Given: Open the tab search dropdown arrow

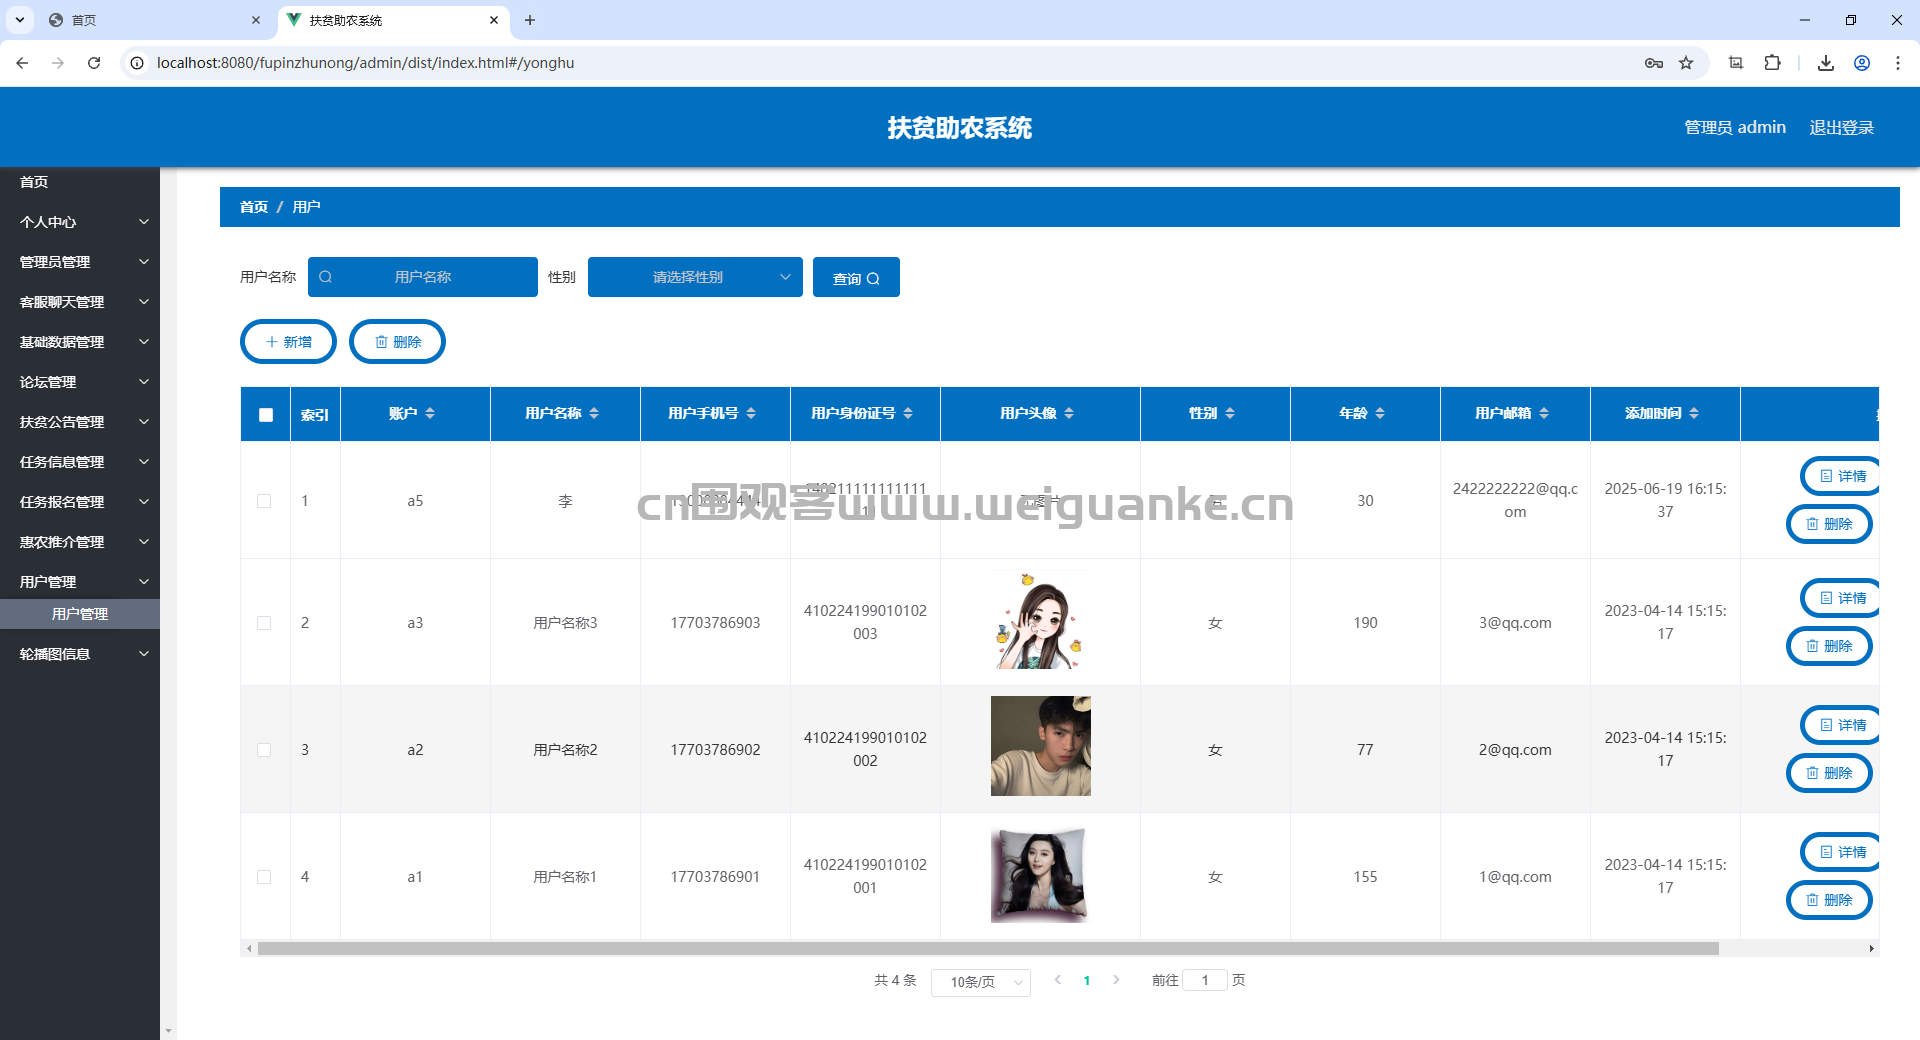Looking at the screenshot, I should pos(19,20).
